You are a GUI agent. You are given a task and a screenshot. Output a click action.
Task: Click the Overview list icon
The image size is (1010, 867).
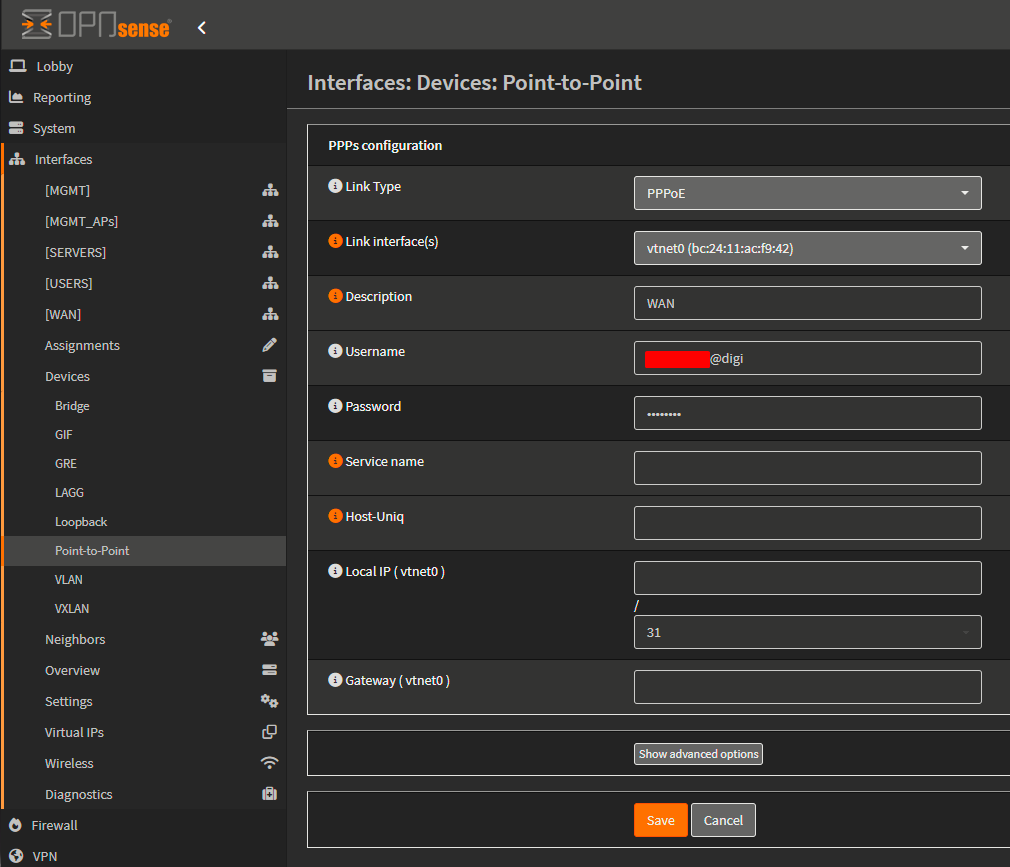click(x=270, y=670)
